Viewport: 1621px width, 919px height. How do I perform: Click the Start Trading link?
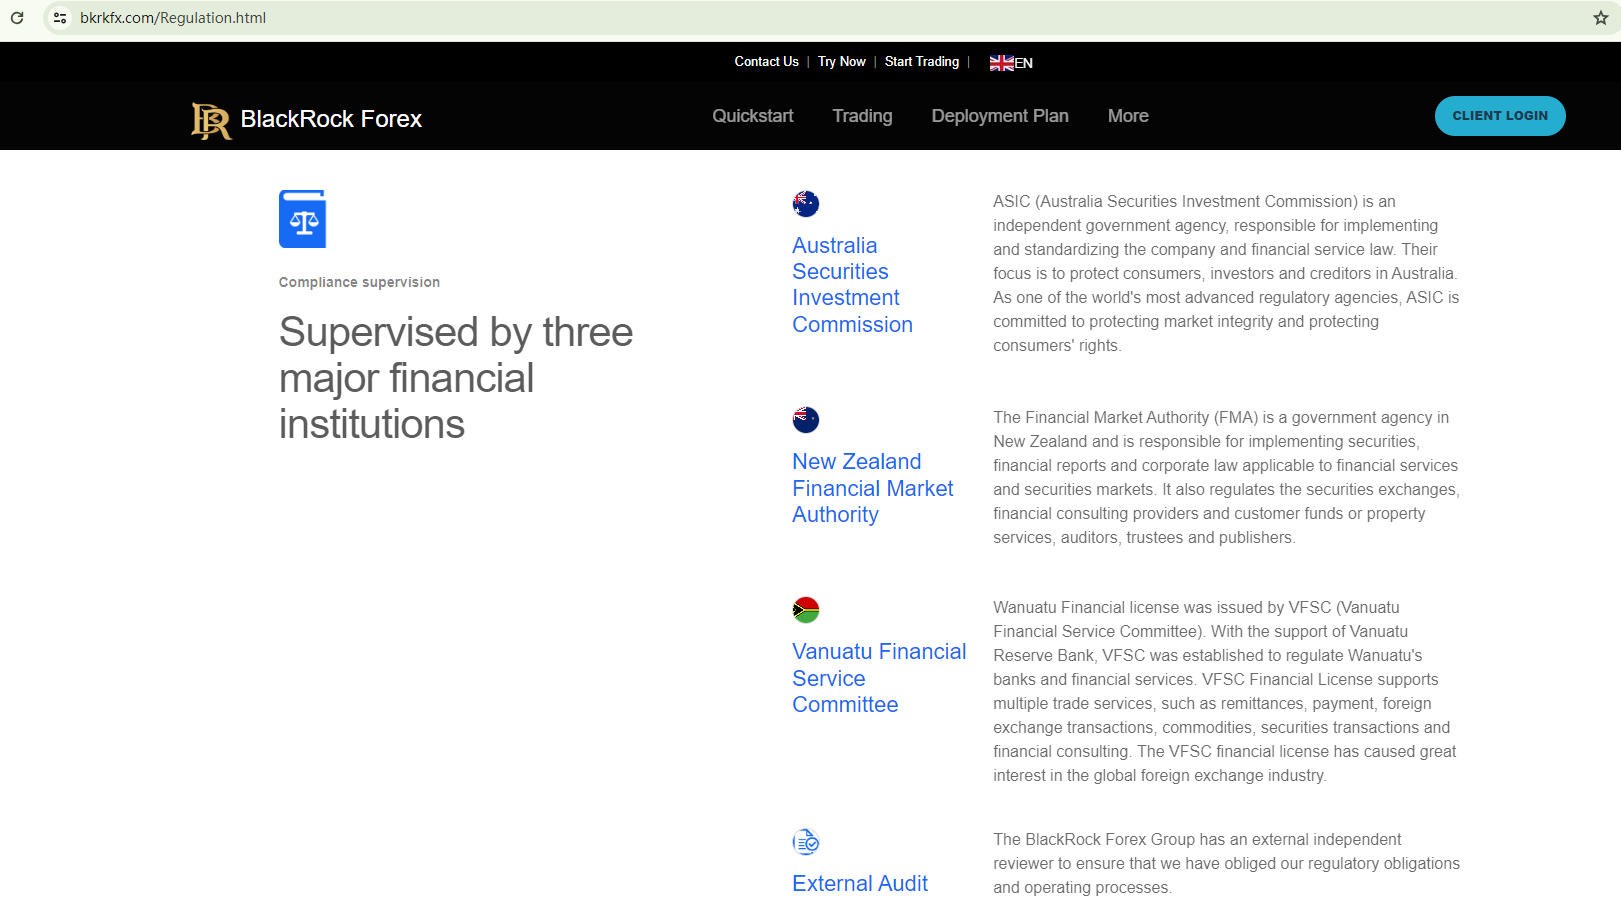point(922,62)
